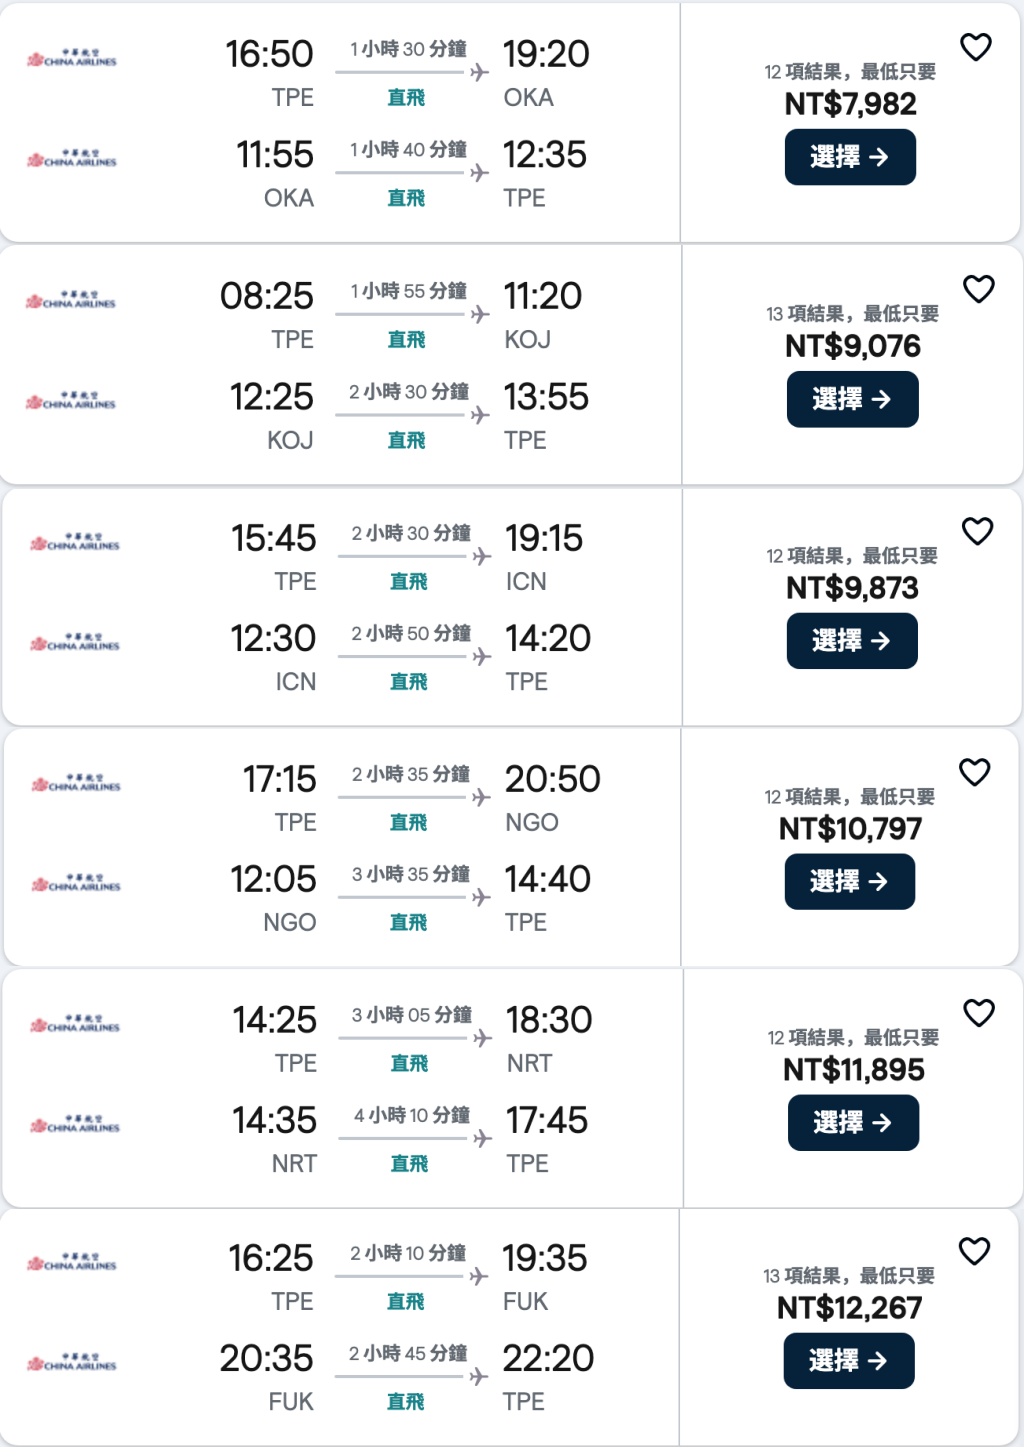
Task: Click the plane icon on 12:05 NGO–TPE leg
Action: pyautogui.click(x=481, y=897)
